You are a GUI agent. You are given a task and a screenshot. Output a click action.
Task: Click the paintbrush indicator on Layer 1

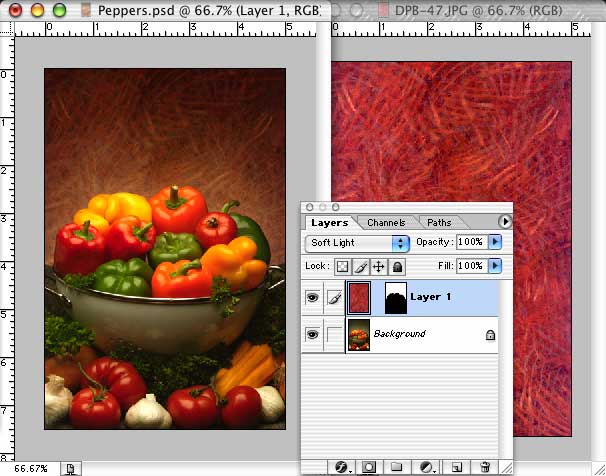pos(334,298)
